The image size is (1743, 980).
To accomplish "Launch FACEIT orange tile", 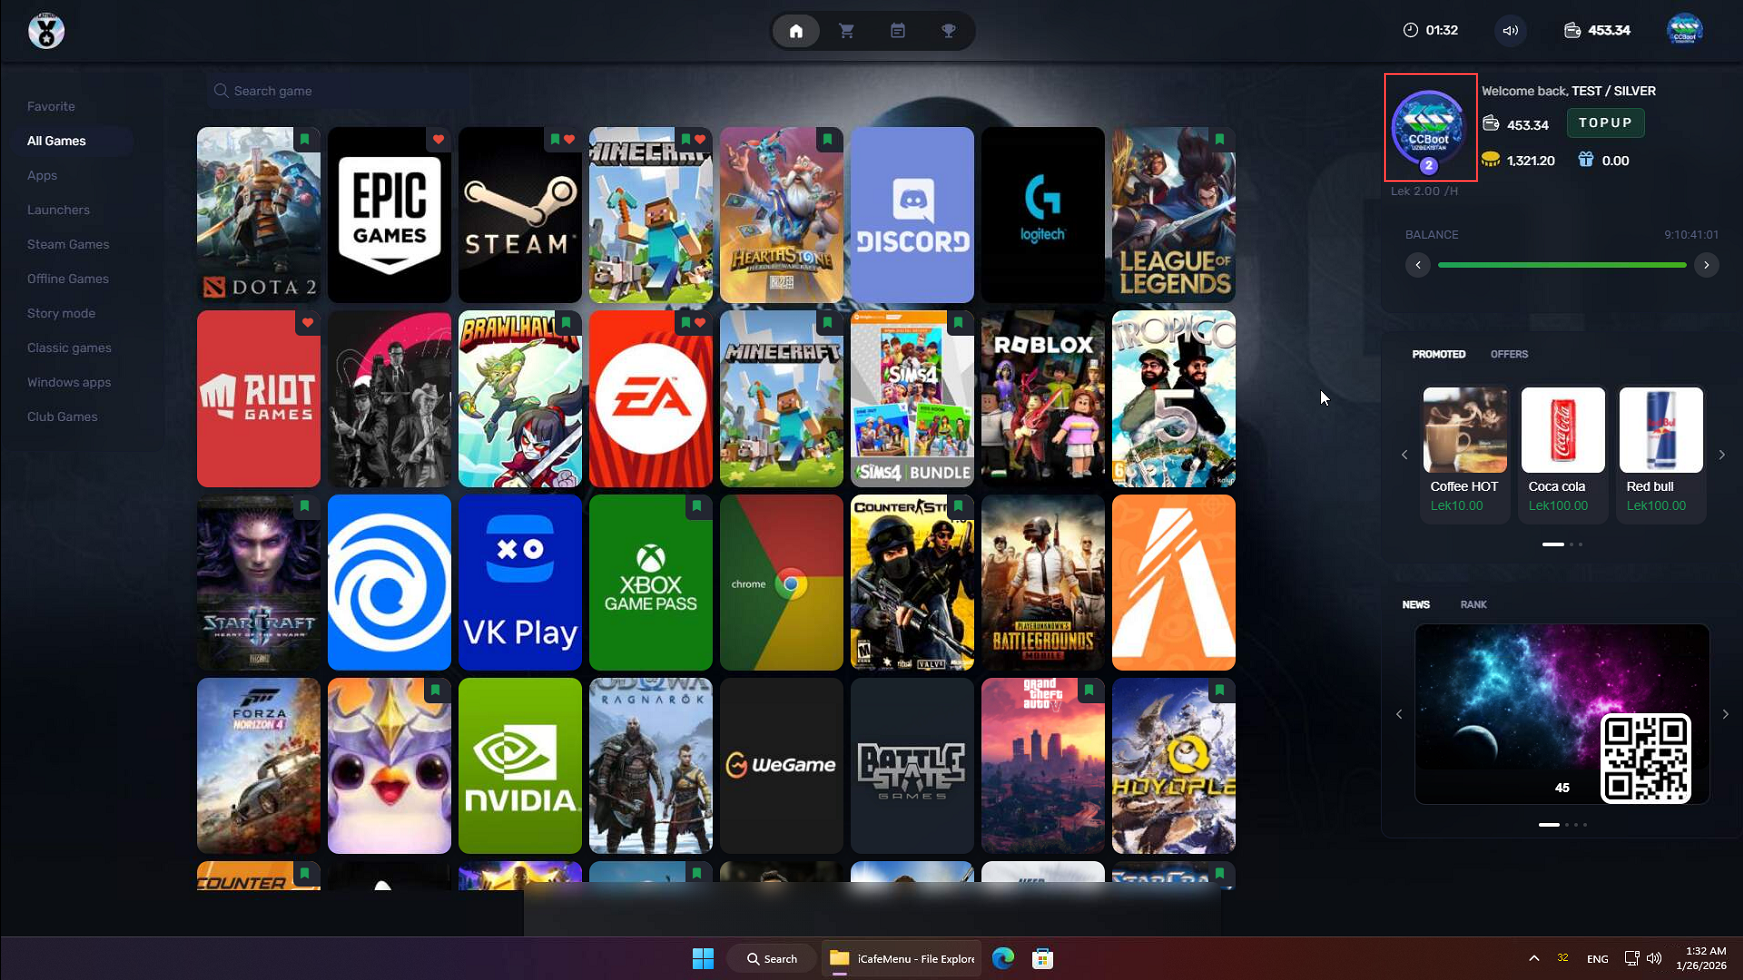I will click(1174, 582).
